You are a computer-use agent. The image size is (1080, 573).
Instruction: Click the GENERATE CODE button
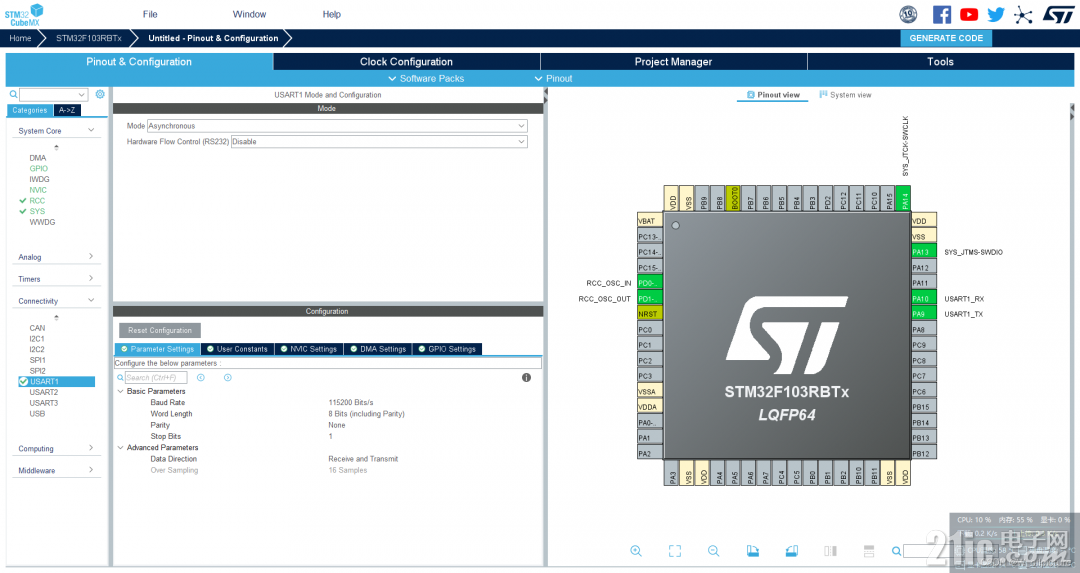tap(946, 39)
